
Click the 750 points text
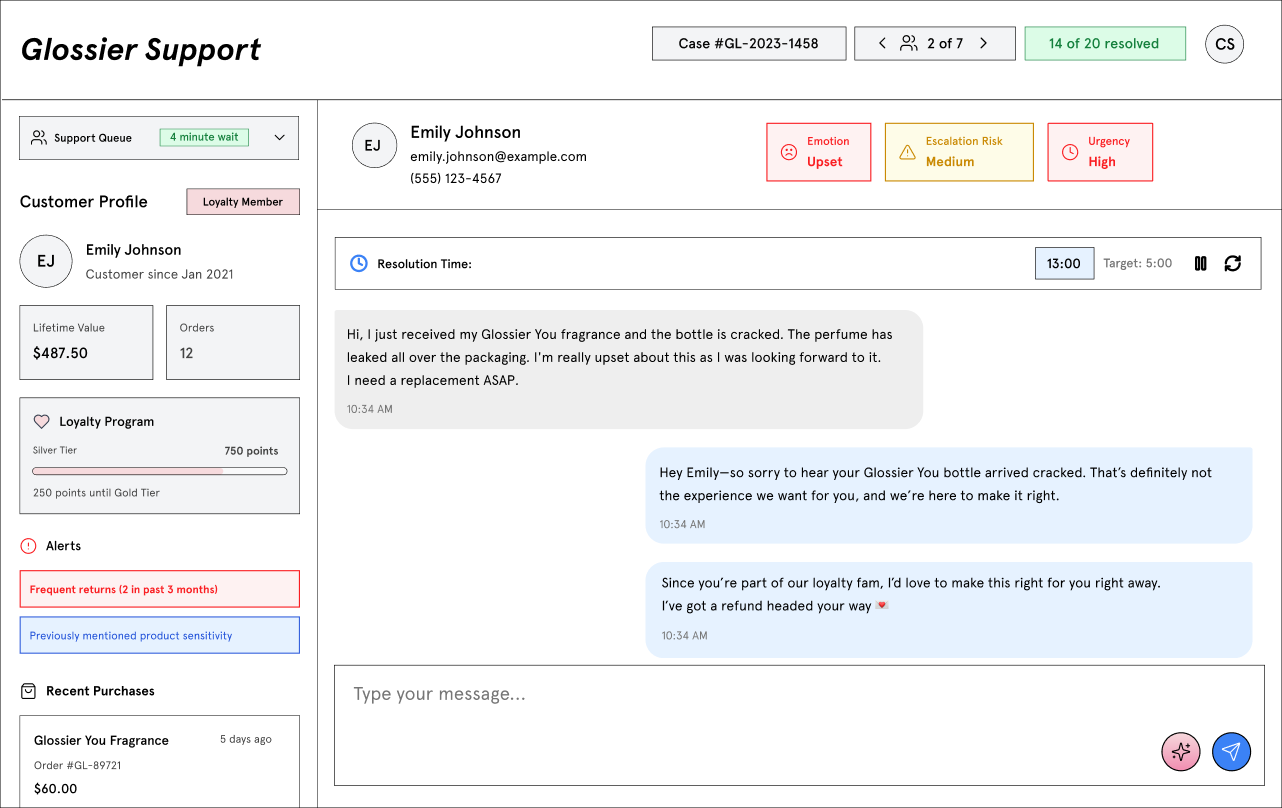[x=251, y=450]
